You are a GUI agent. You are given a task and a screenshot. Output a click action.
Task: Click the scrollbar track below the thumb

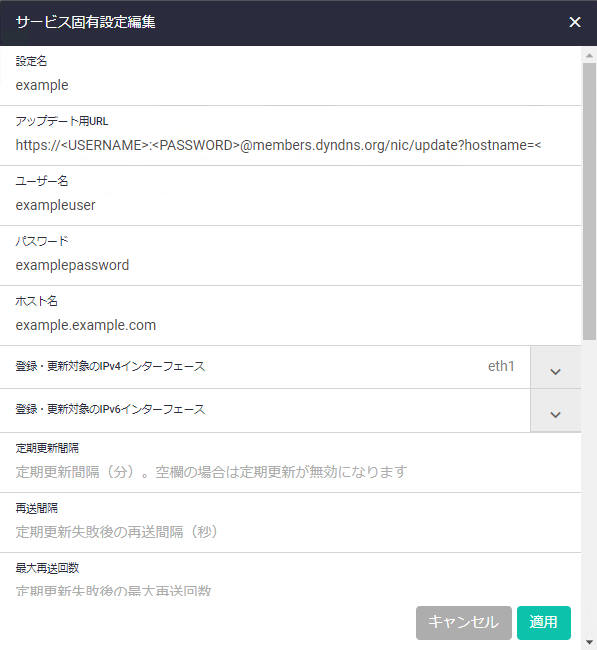589,488
